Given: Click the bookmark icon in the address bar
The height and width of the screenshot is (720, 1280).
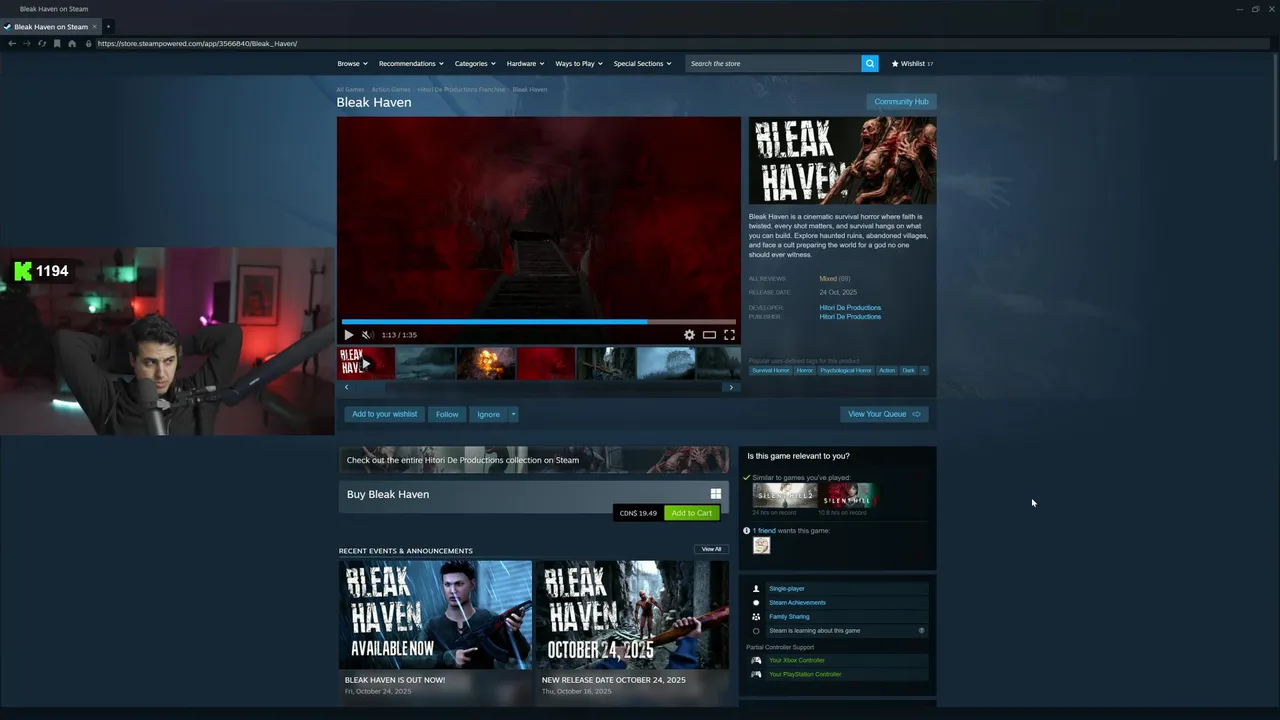Looking at the screenshot, I should click(57, 44).
